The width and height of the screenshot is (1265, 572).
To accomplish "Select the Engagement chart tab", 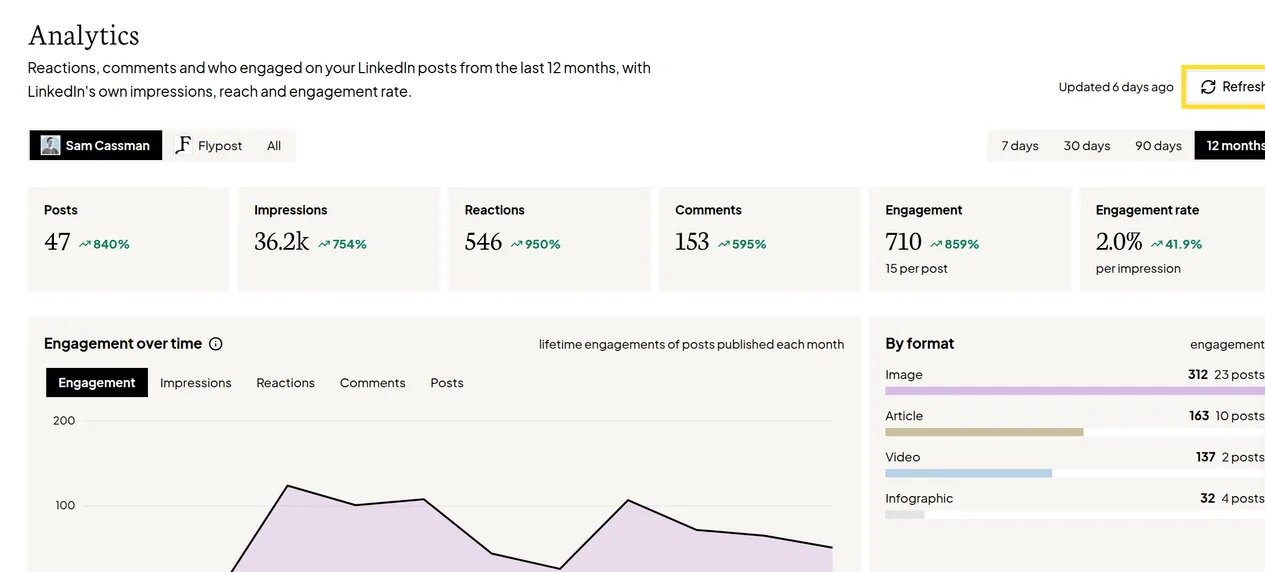I will pyautogui.click(x=97, y=383).
